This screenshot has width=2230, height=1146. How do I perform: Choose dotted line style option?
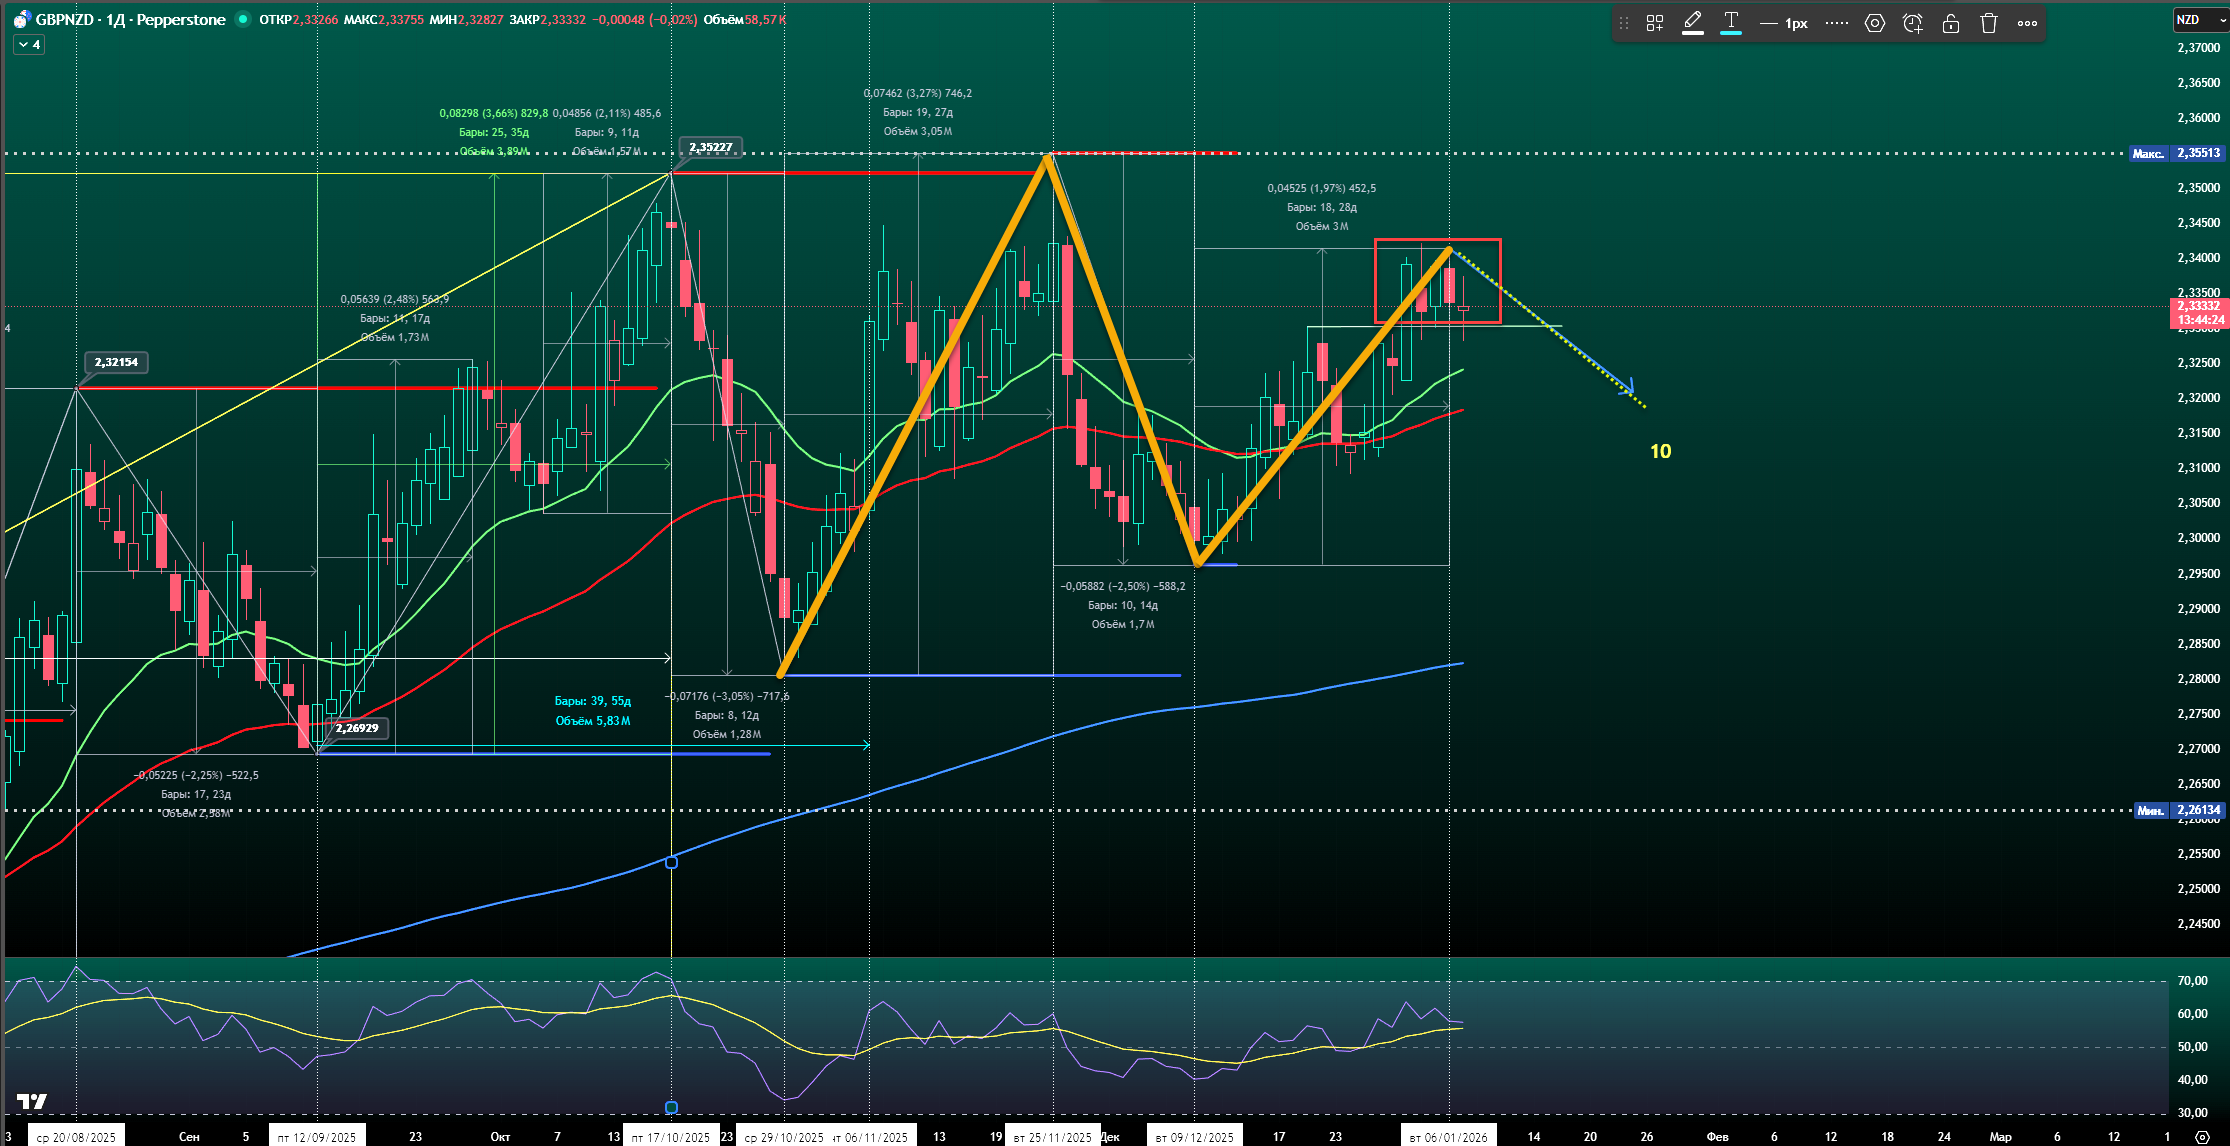coord(1837,23)
